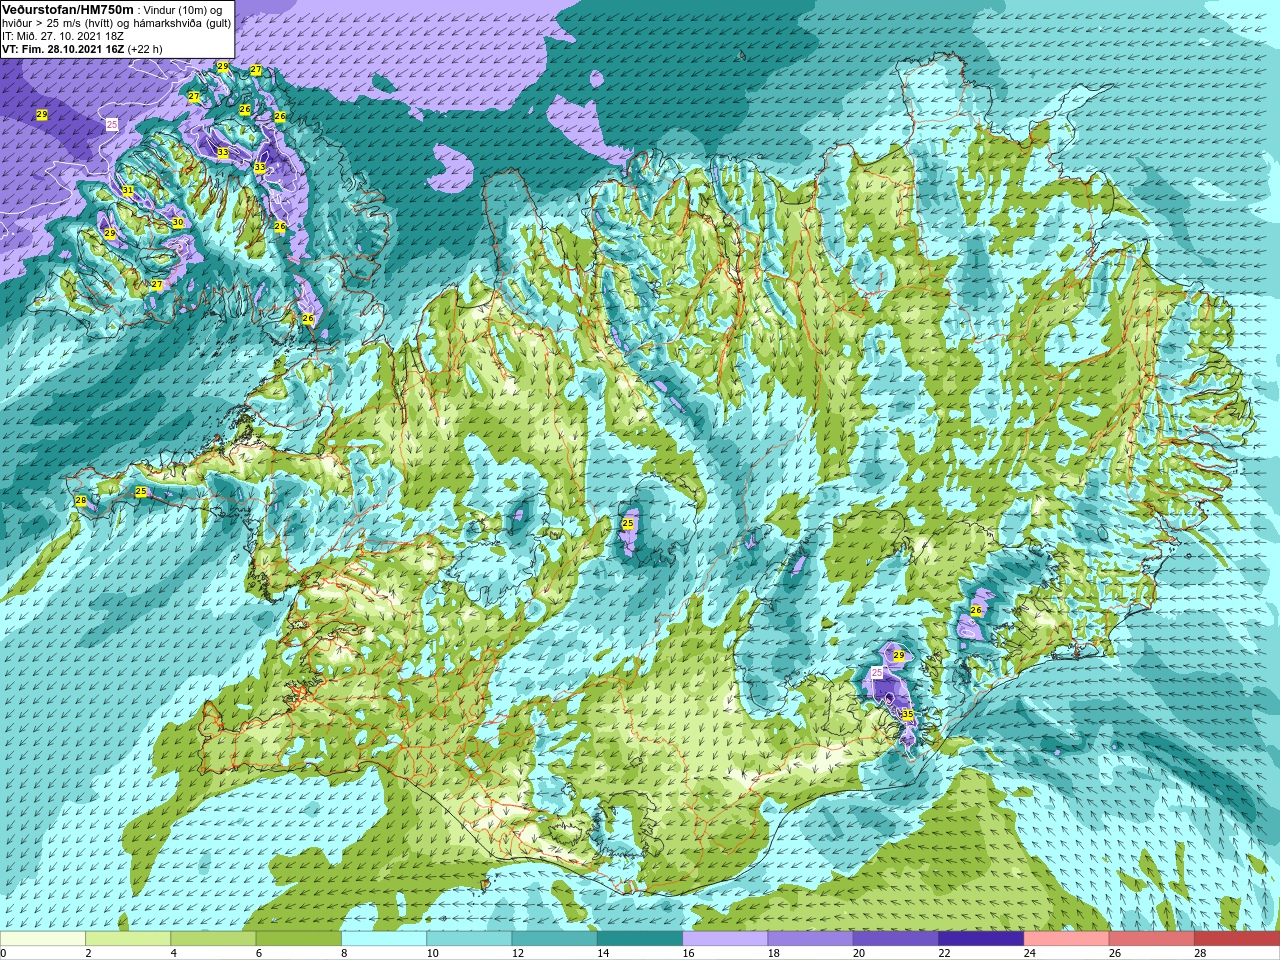
Task: Pick the 4–6 green legend swatch
Action: point(213,939)
